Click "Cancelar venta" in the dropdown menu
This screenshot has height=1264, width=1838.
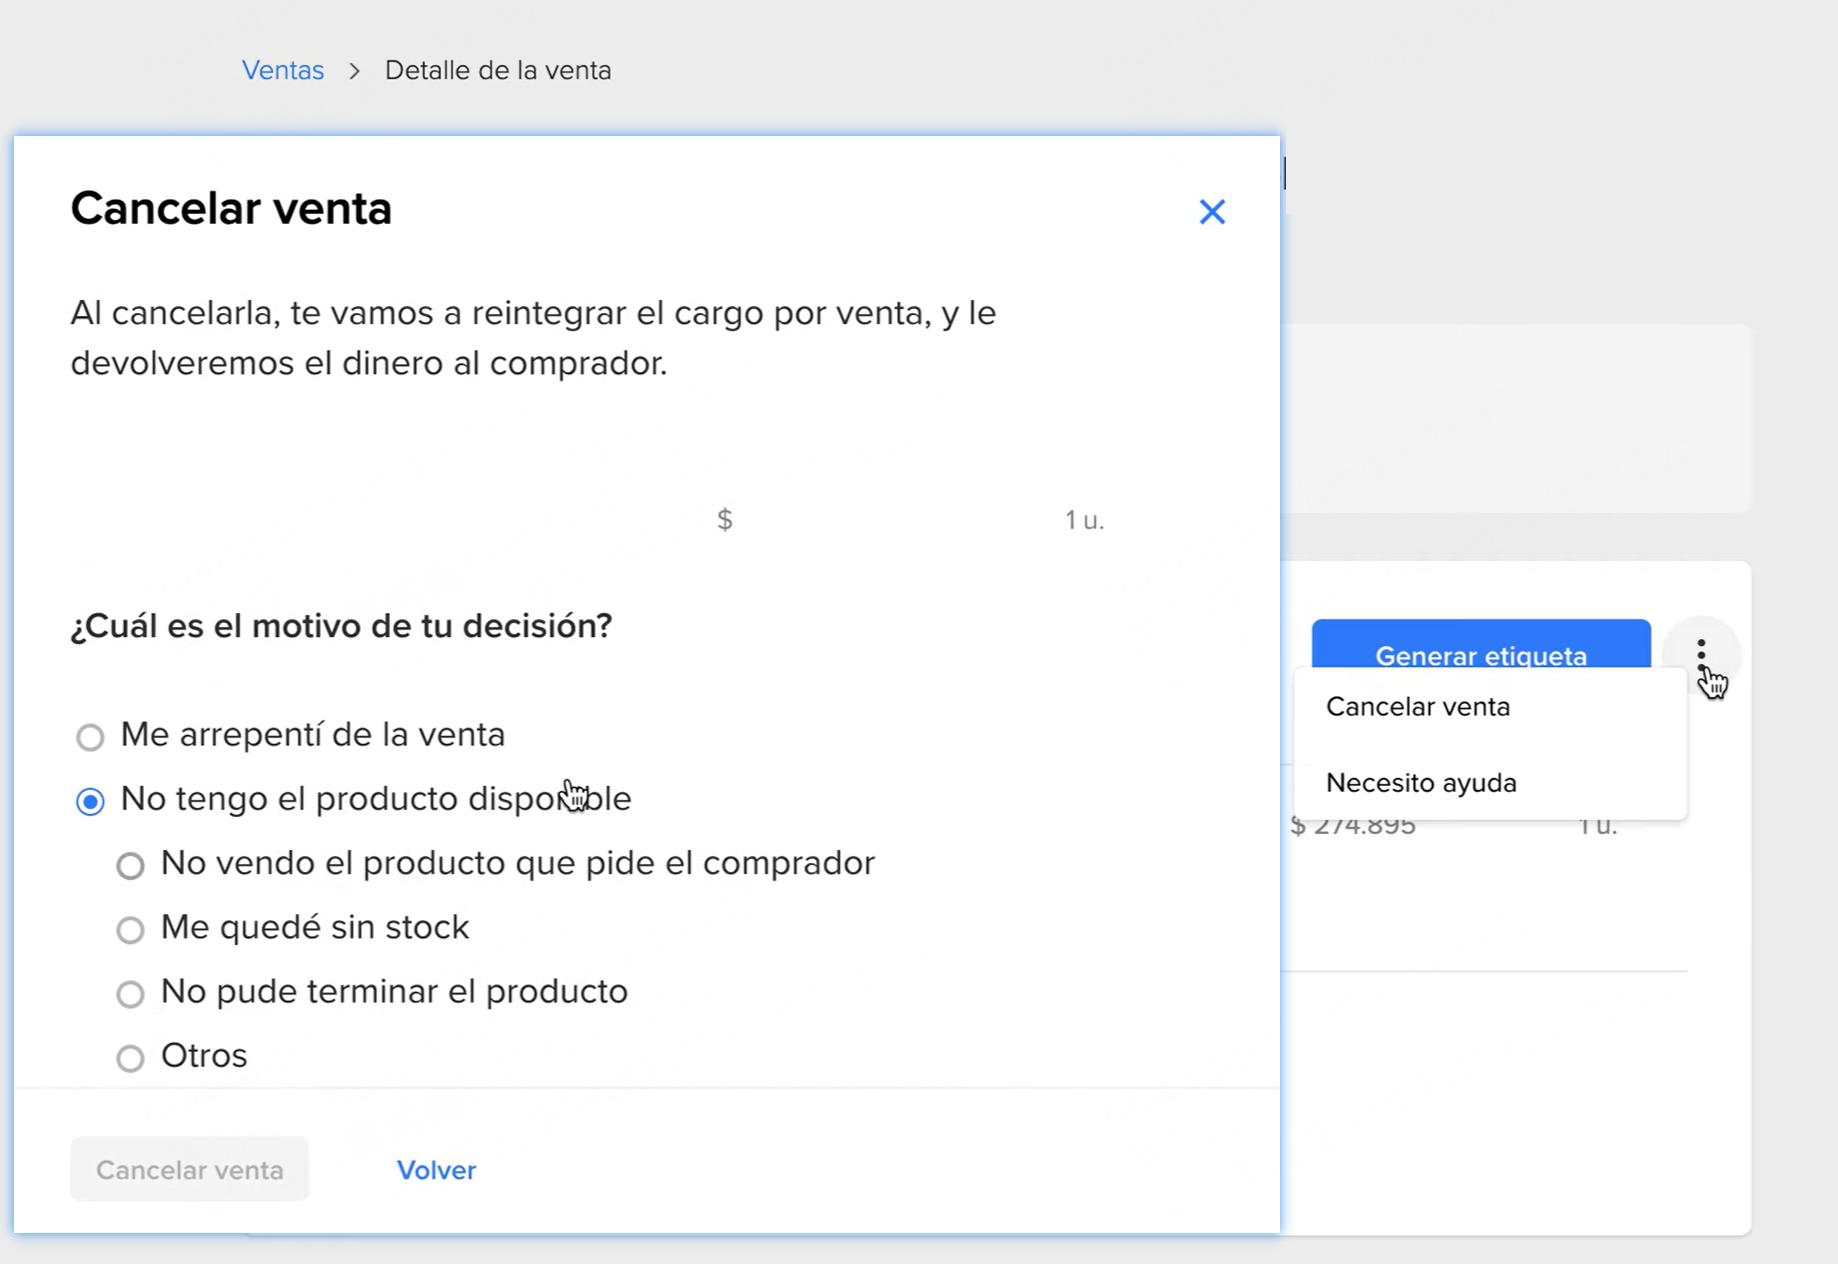(1417, 706)
